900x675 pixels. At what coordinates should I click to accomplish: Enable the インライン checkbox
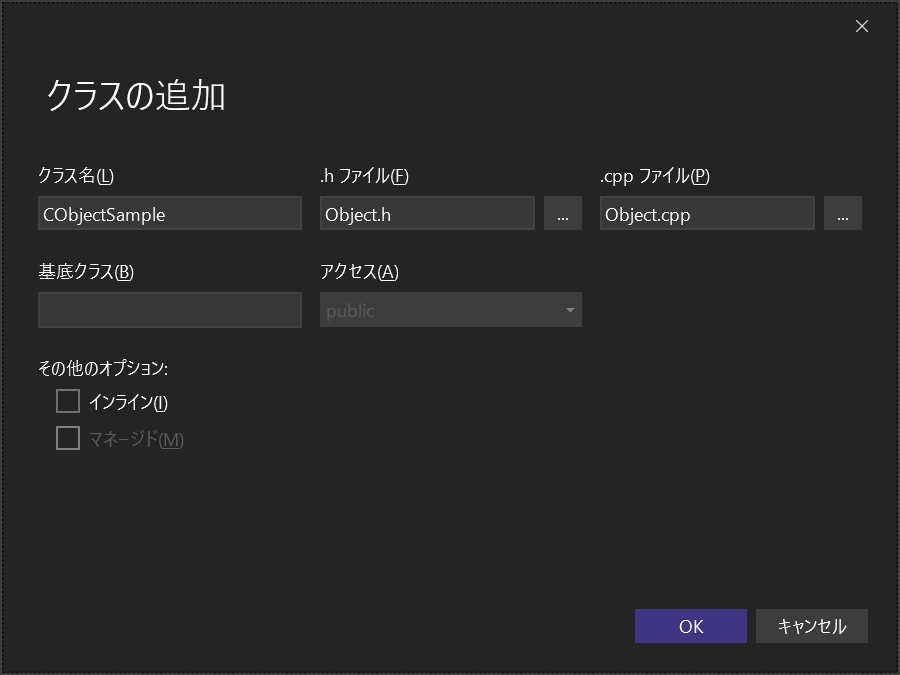coord(68,402)
